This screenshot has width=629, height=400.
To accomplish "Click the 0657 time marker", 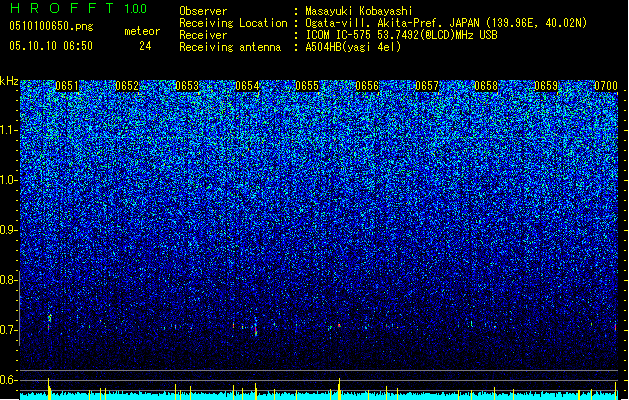I will 427,86.
